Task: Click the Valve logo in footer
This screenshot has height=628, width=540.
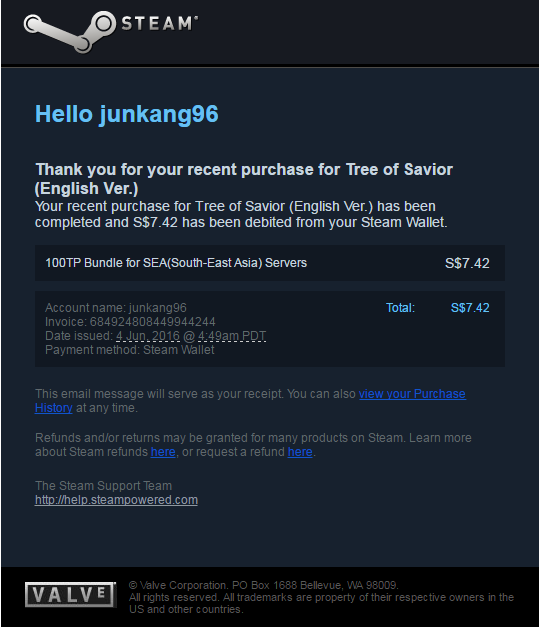Action: [x=71, y=594]
